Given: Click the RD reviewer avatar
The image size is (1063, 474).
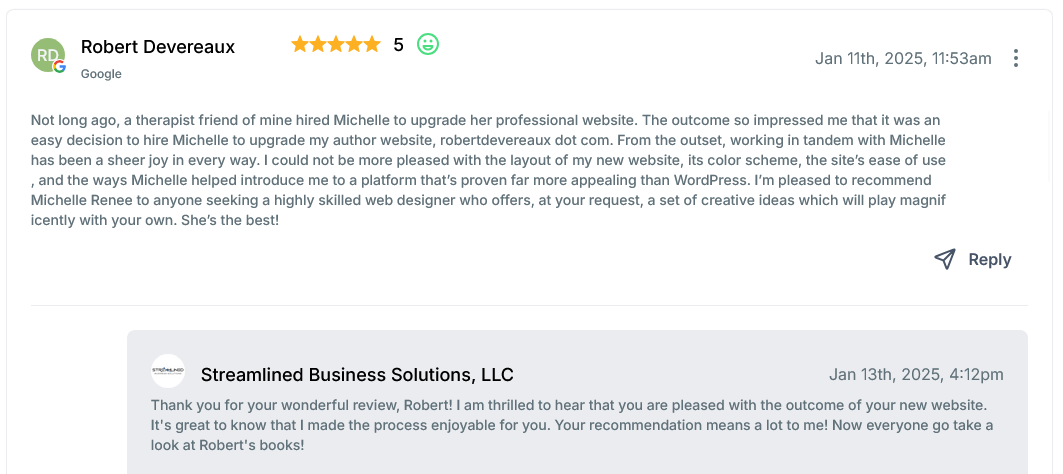Looking at the screenshot, I should point(48,55).
